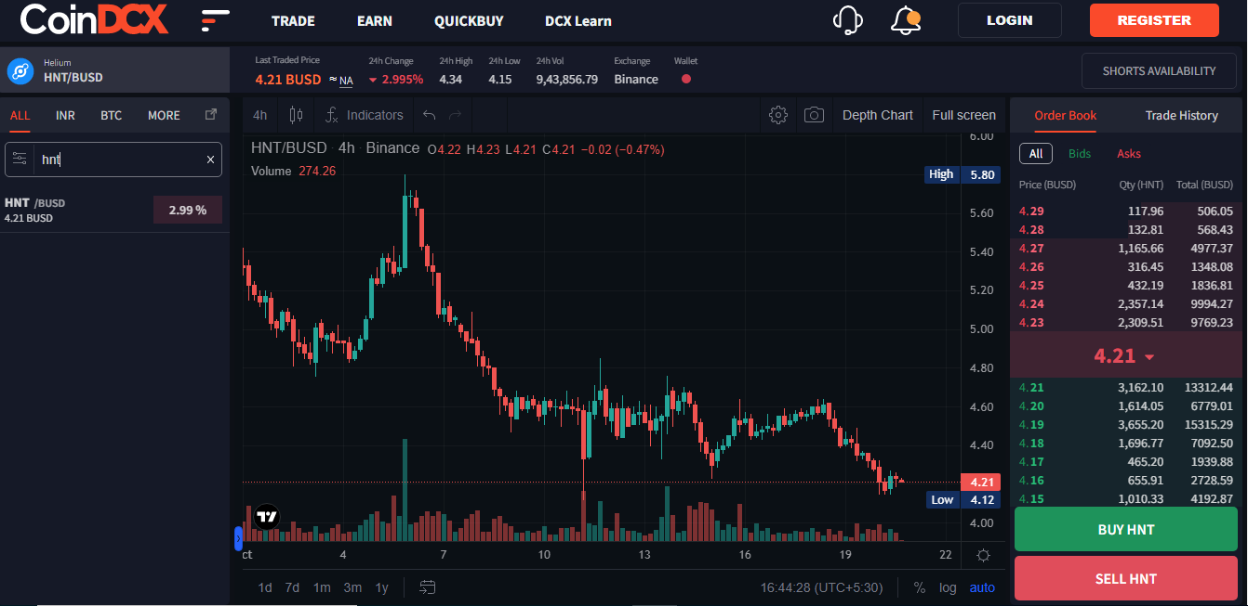
Task: Open the TRADE menu
Action: 293,21
